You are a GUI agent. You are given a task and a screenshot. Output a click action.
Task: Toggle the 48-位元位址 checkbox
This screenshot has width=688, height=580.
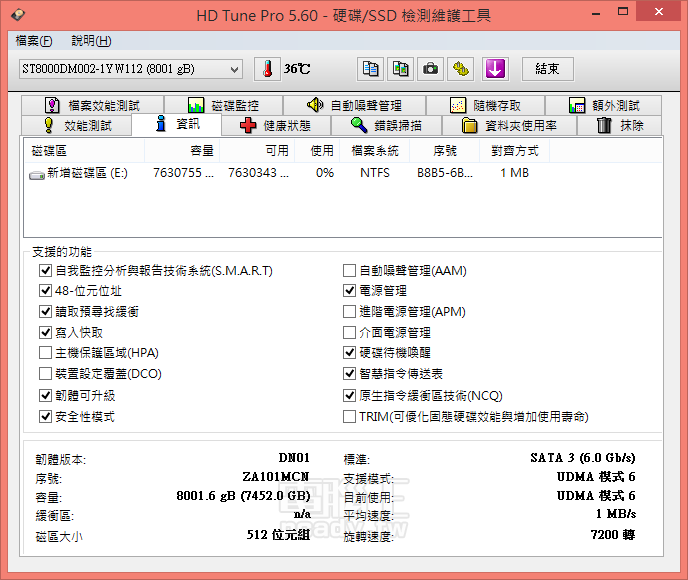point(46,290)
